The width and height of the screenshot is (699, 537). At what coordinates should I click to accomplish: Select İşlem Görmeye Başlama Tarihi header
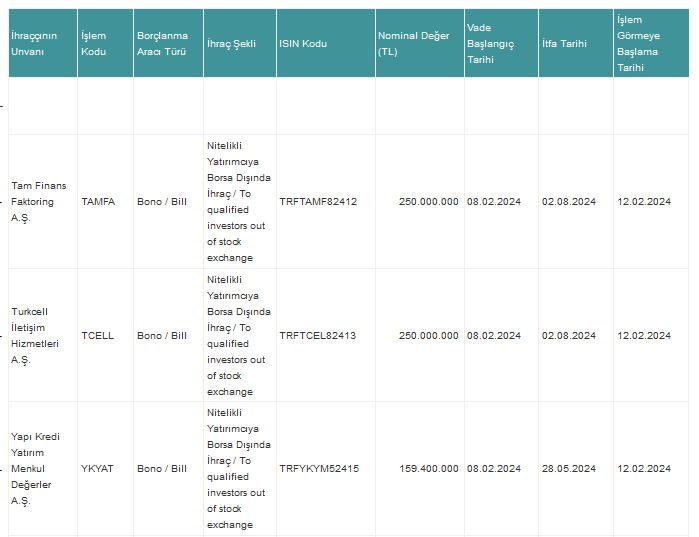coord(651,43)
